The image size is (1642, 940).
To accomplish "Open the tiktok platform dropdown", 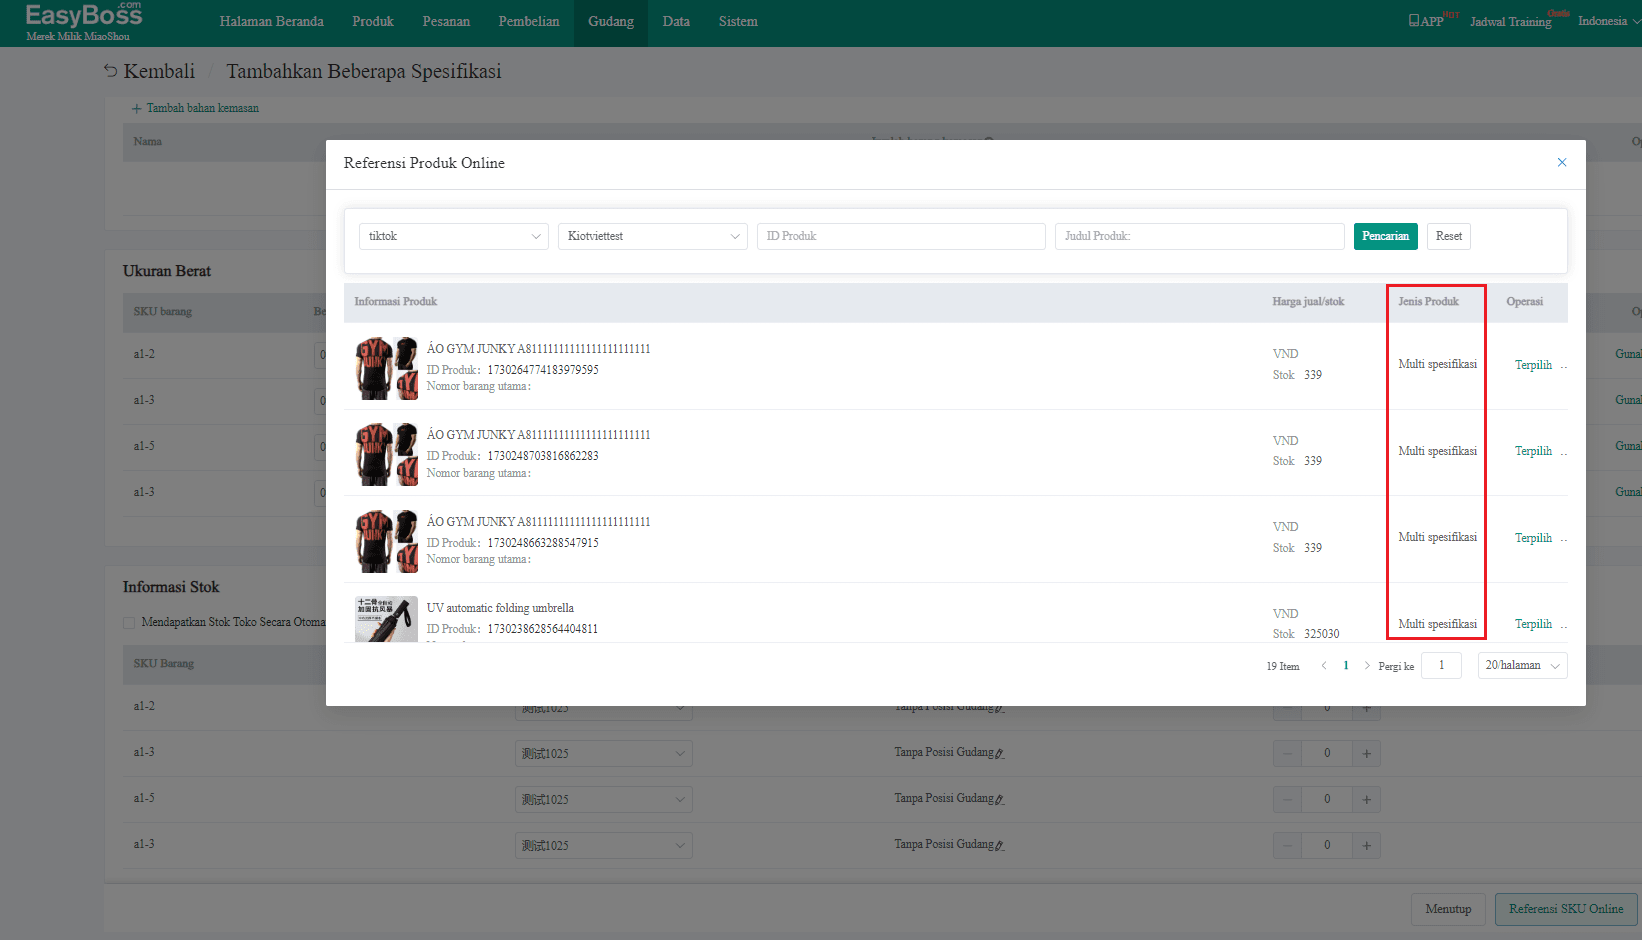I will click(453, 236).
